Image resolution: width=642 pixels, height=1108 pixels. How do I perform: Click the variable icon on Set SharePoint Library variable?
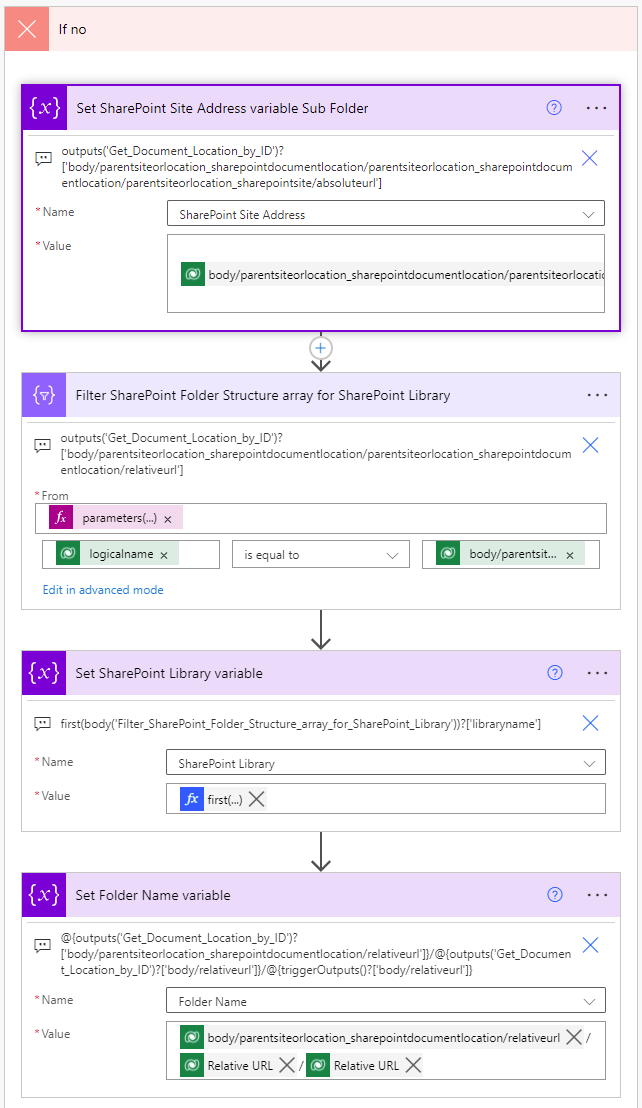[44, 673]
